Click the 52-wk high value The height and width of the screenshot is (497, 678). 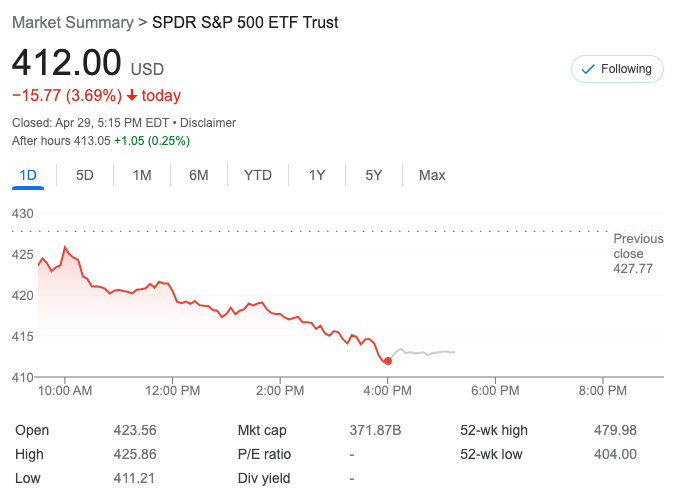(x=615, y=430)
